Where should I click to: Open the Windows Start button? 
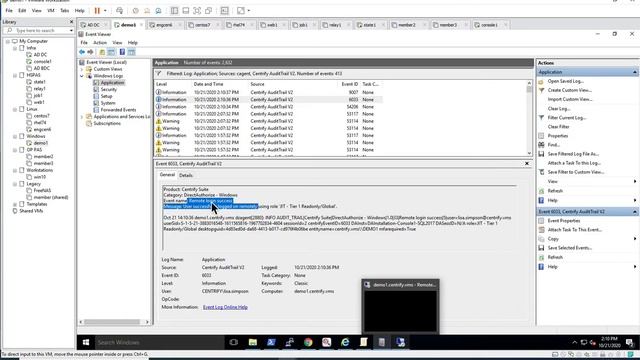click(86, 342)
